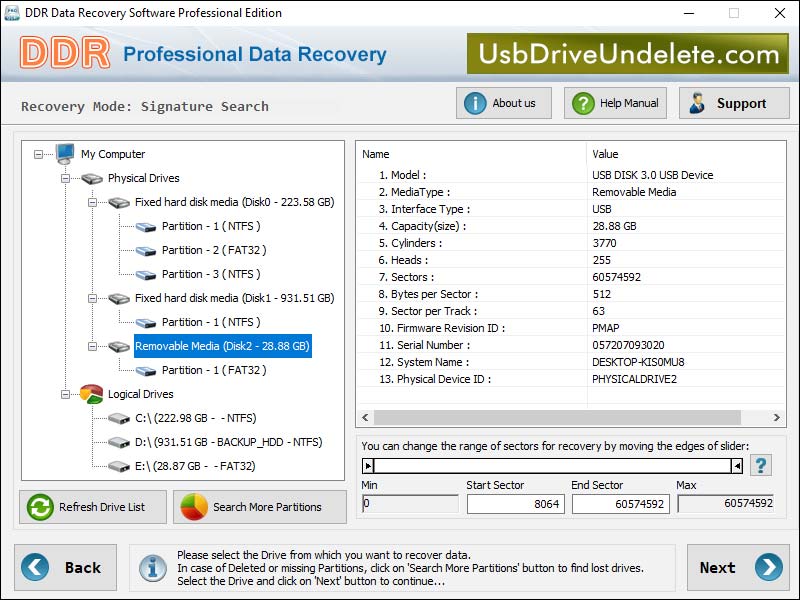The image size is (800, 600).
Task: Click the left scroll arrow of details list
Action: [x=365, y=417]
